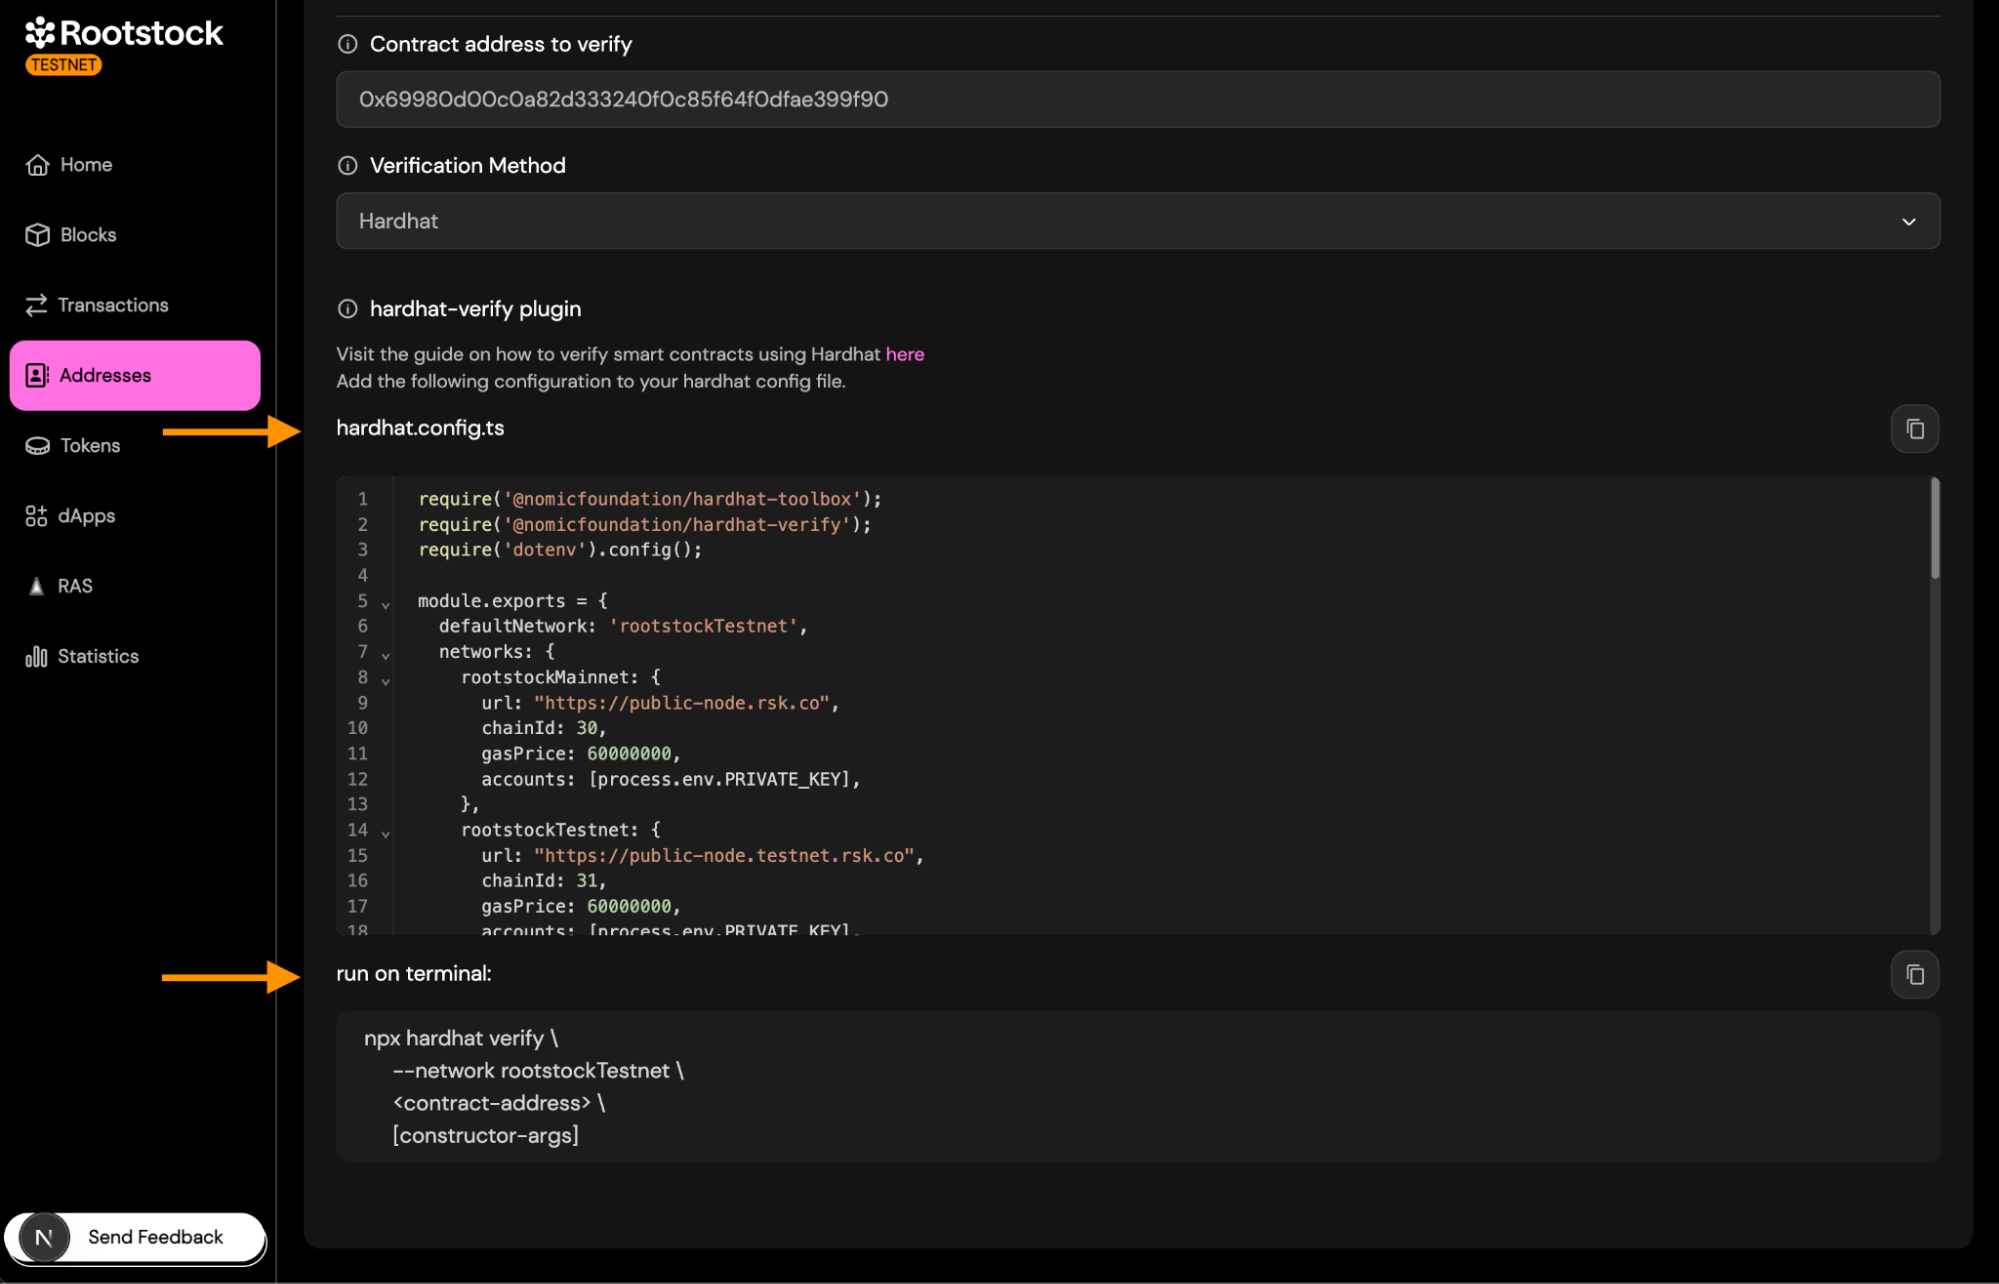Collapse rootstockMainnet block on line 8
This screenshot has height=1284, width=1999.
[385, 681]
